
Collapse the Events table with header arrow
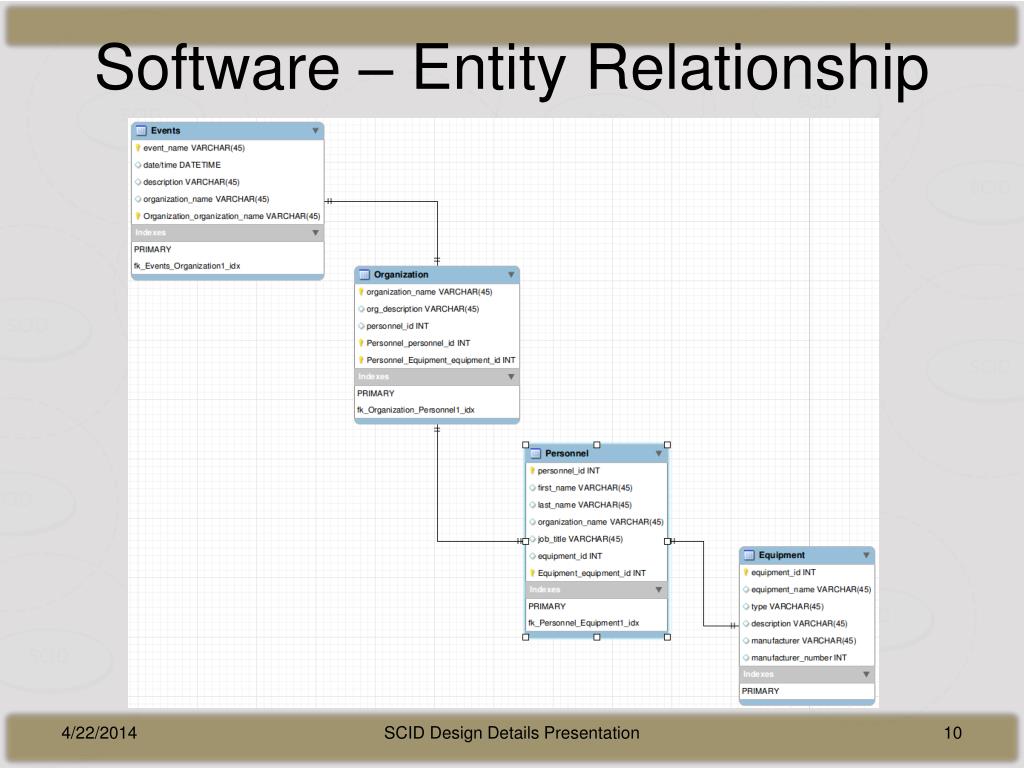click(x=315, y=131)
